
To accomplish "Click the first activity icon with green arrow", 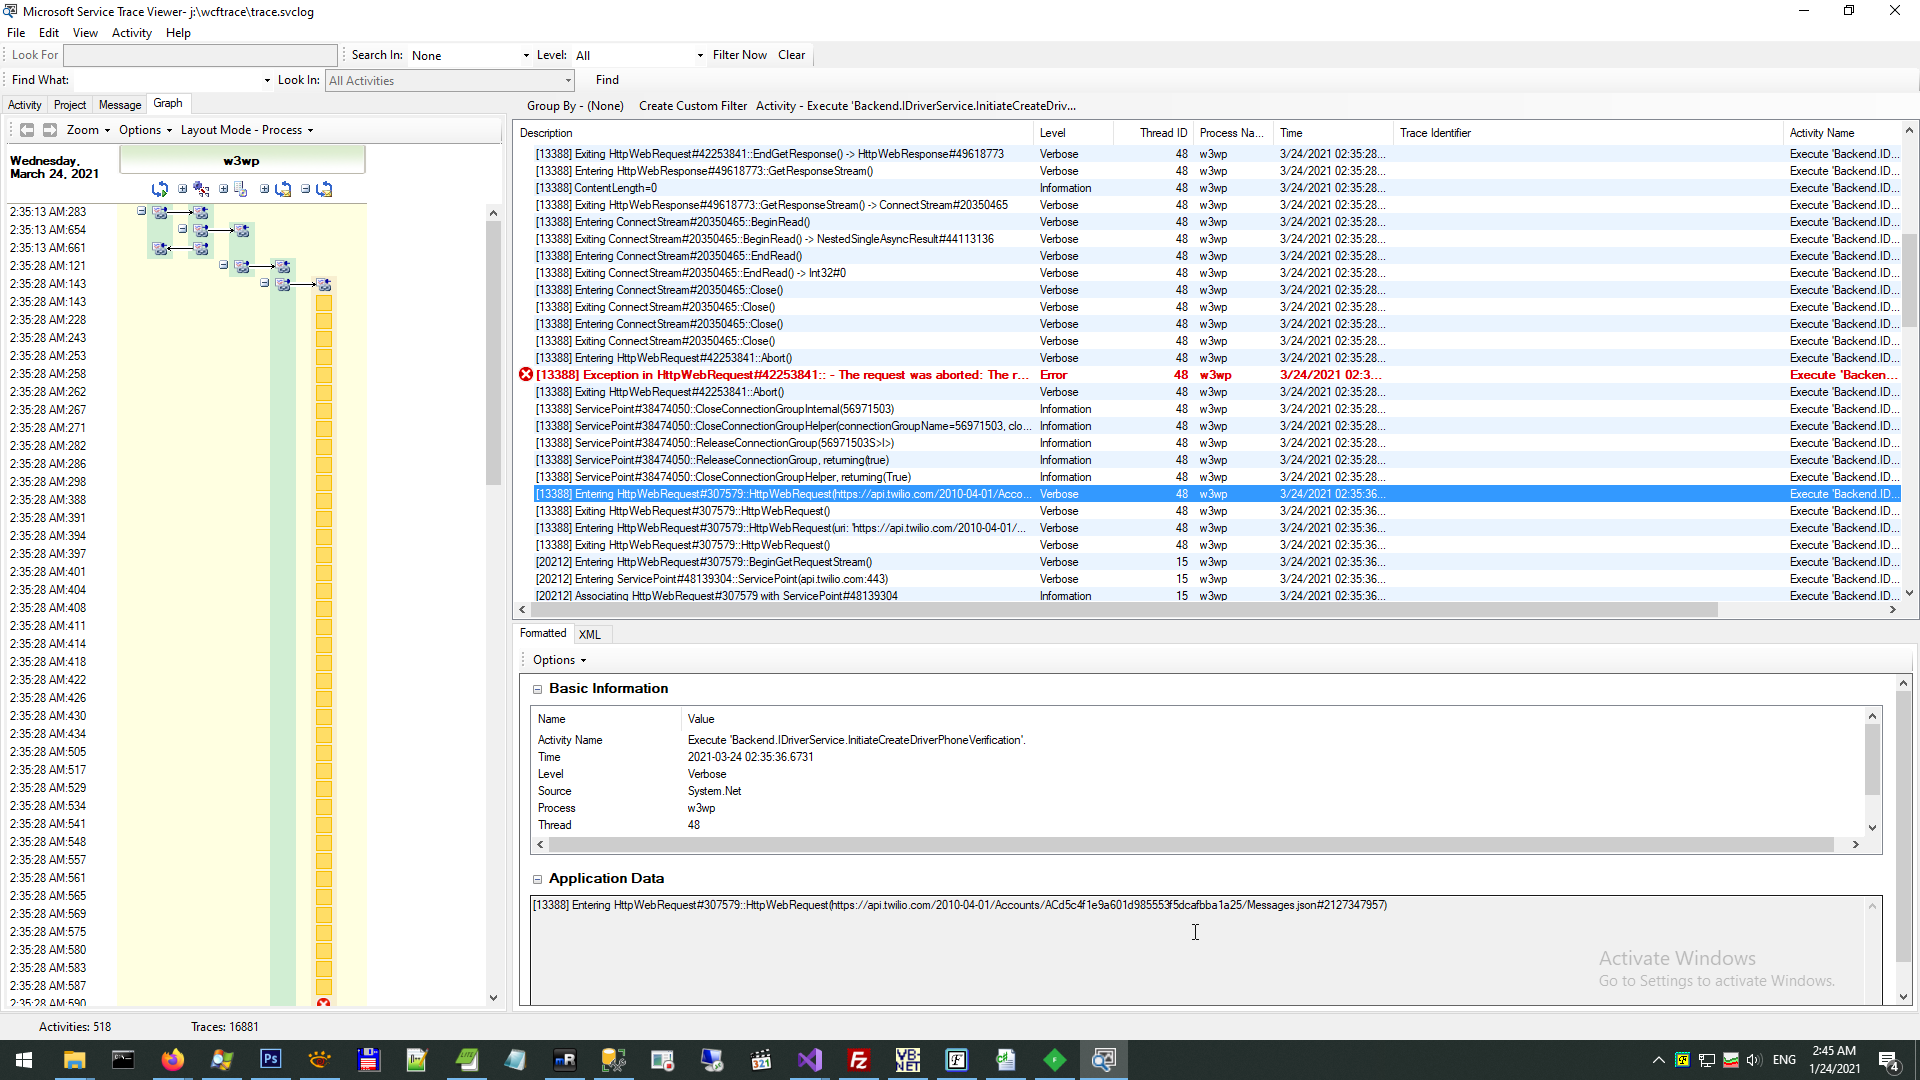I will click(x=159, y=189).
